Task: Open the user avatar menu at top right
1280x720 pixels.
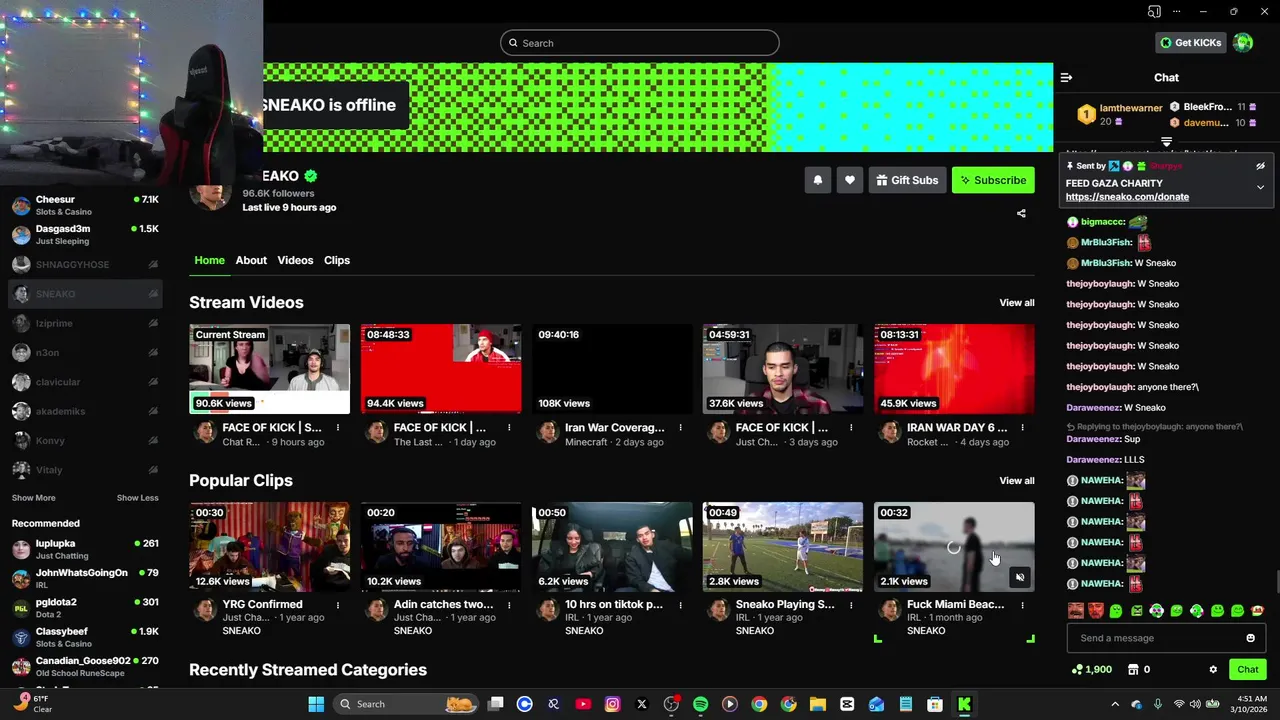Action: (1243, 43)
